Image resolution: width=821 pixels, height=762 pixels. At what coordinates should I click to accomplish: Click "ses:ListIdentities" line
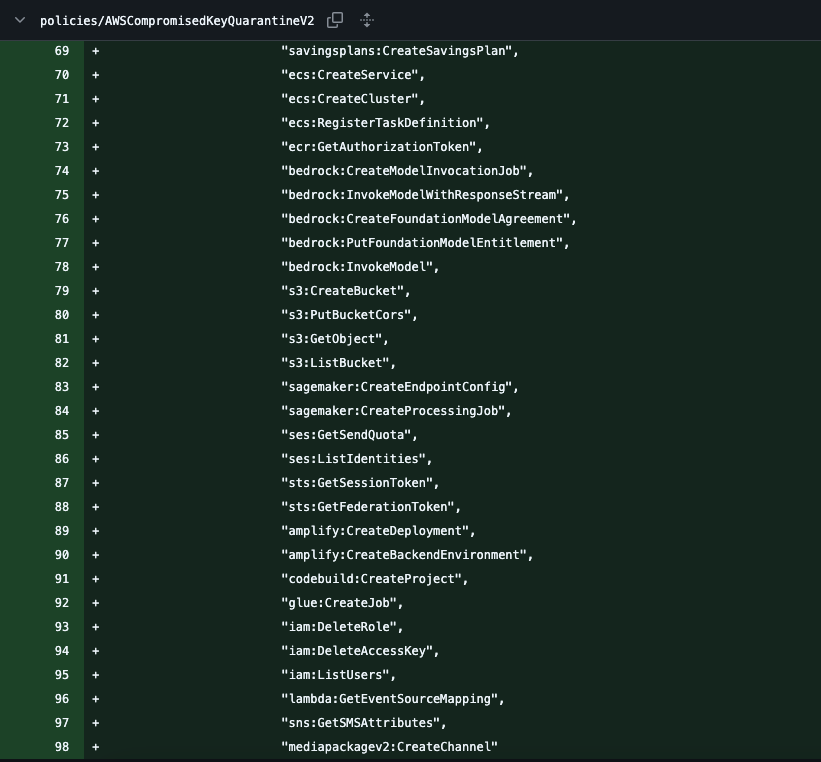click(x=357, y=459)
